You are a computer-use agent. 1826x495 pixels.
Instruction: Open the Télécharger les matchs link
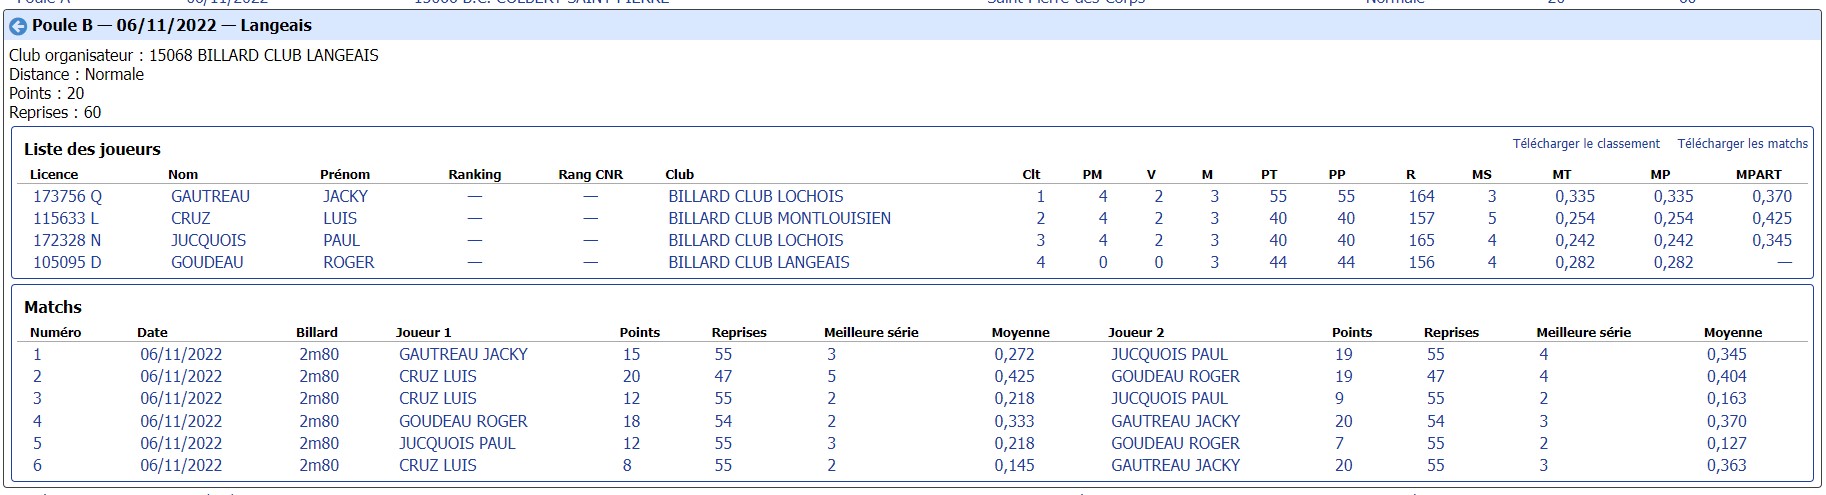point(1742,144)
